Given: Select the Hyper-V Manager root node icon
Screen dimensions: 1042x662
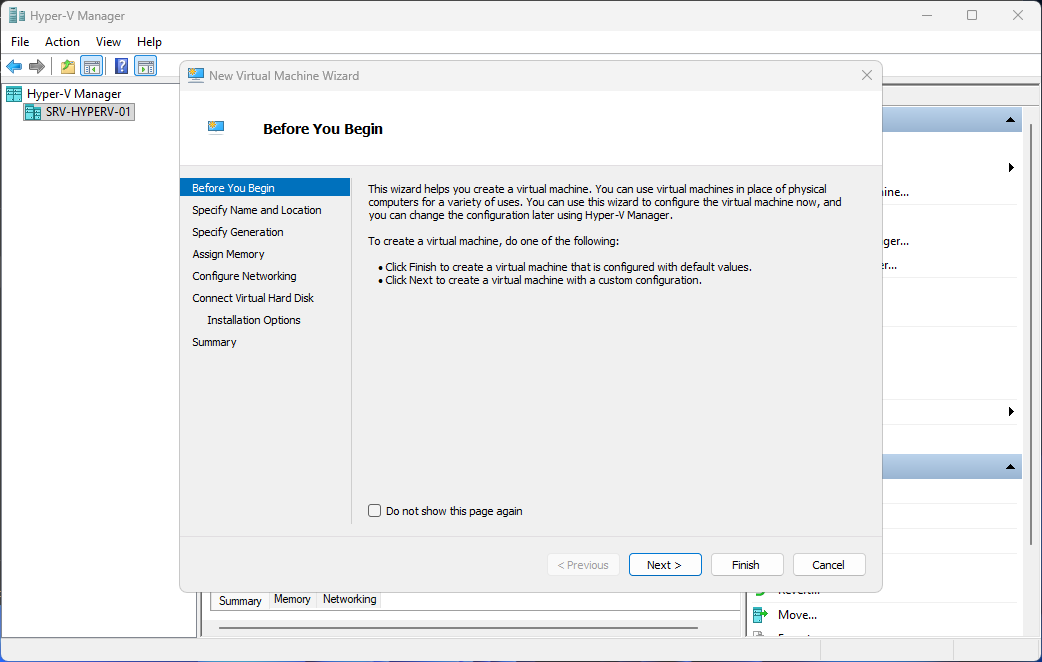Looking at the screenshot, I should click(x=13, y=93).
